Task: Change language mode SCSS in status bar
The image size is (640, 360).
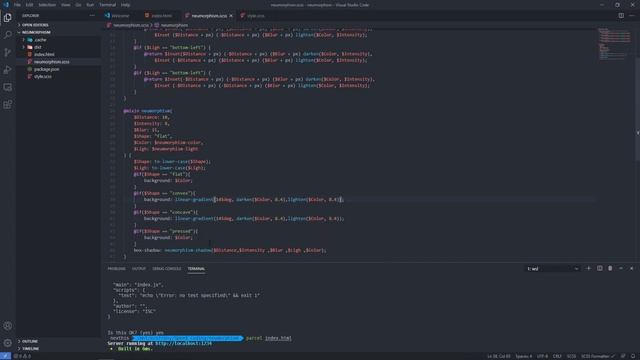Action: point(571,356)
